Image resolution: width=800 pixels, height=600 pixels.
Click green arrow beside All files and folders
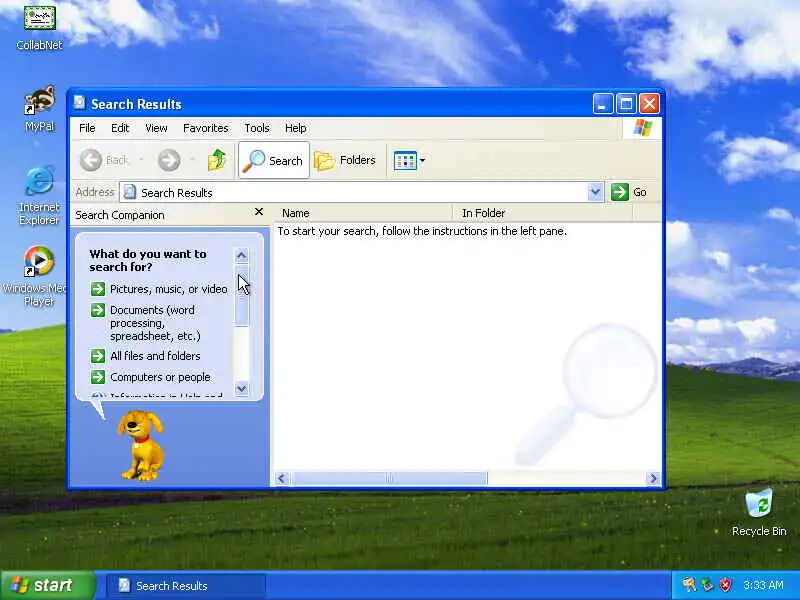point(98,356)
